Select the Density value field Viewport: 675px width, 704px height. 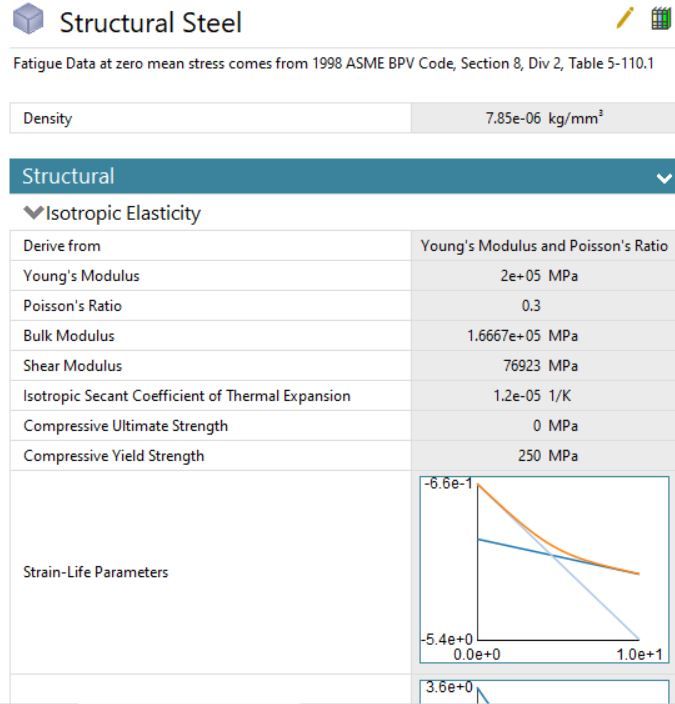coord(543,119)
